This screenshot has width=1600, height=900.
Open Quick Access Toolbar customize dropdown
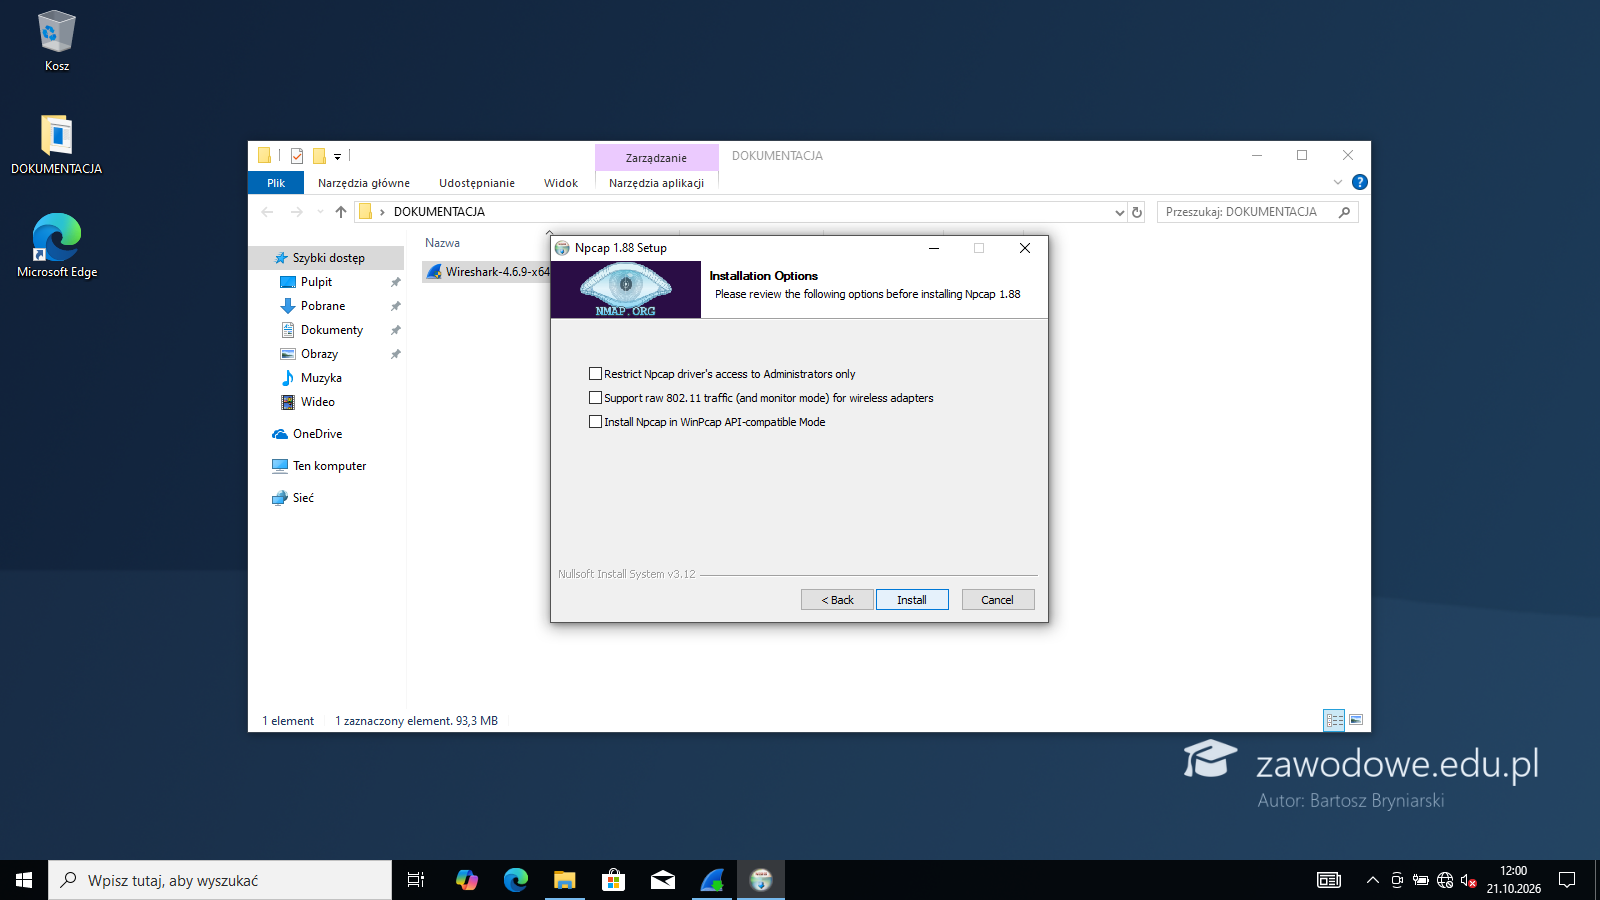tap(338, 156)
